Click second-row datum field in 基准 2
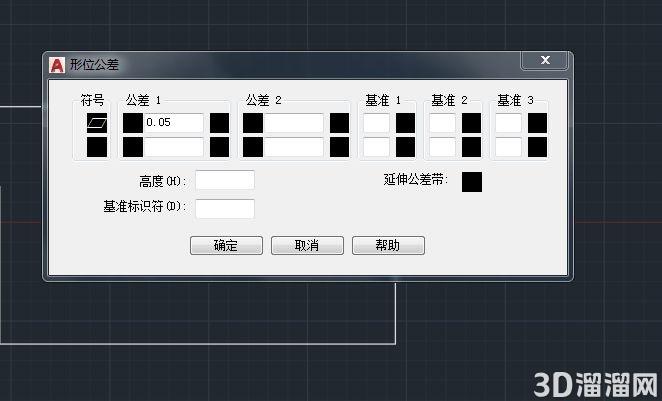 click(442, 147)
